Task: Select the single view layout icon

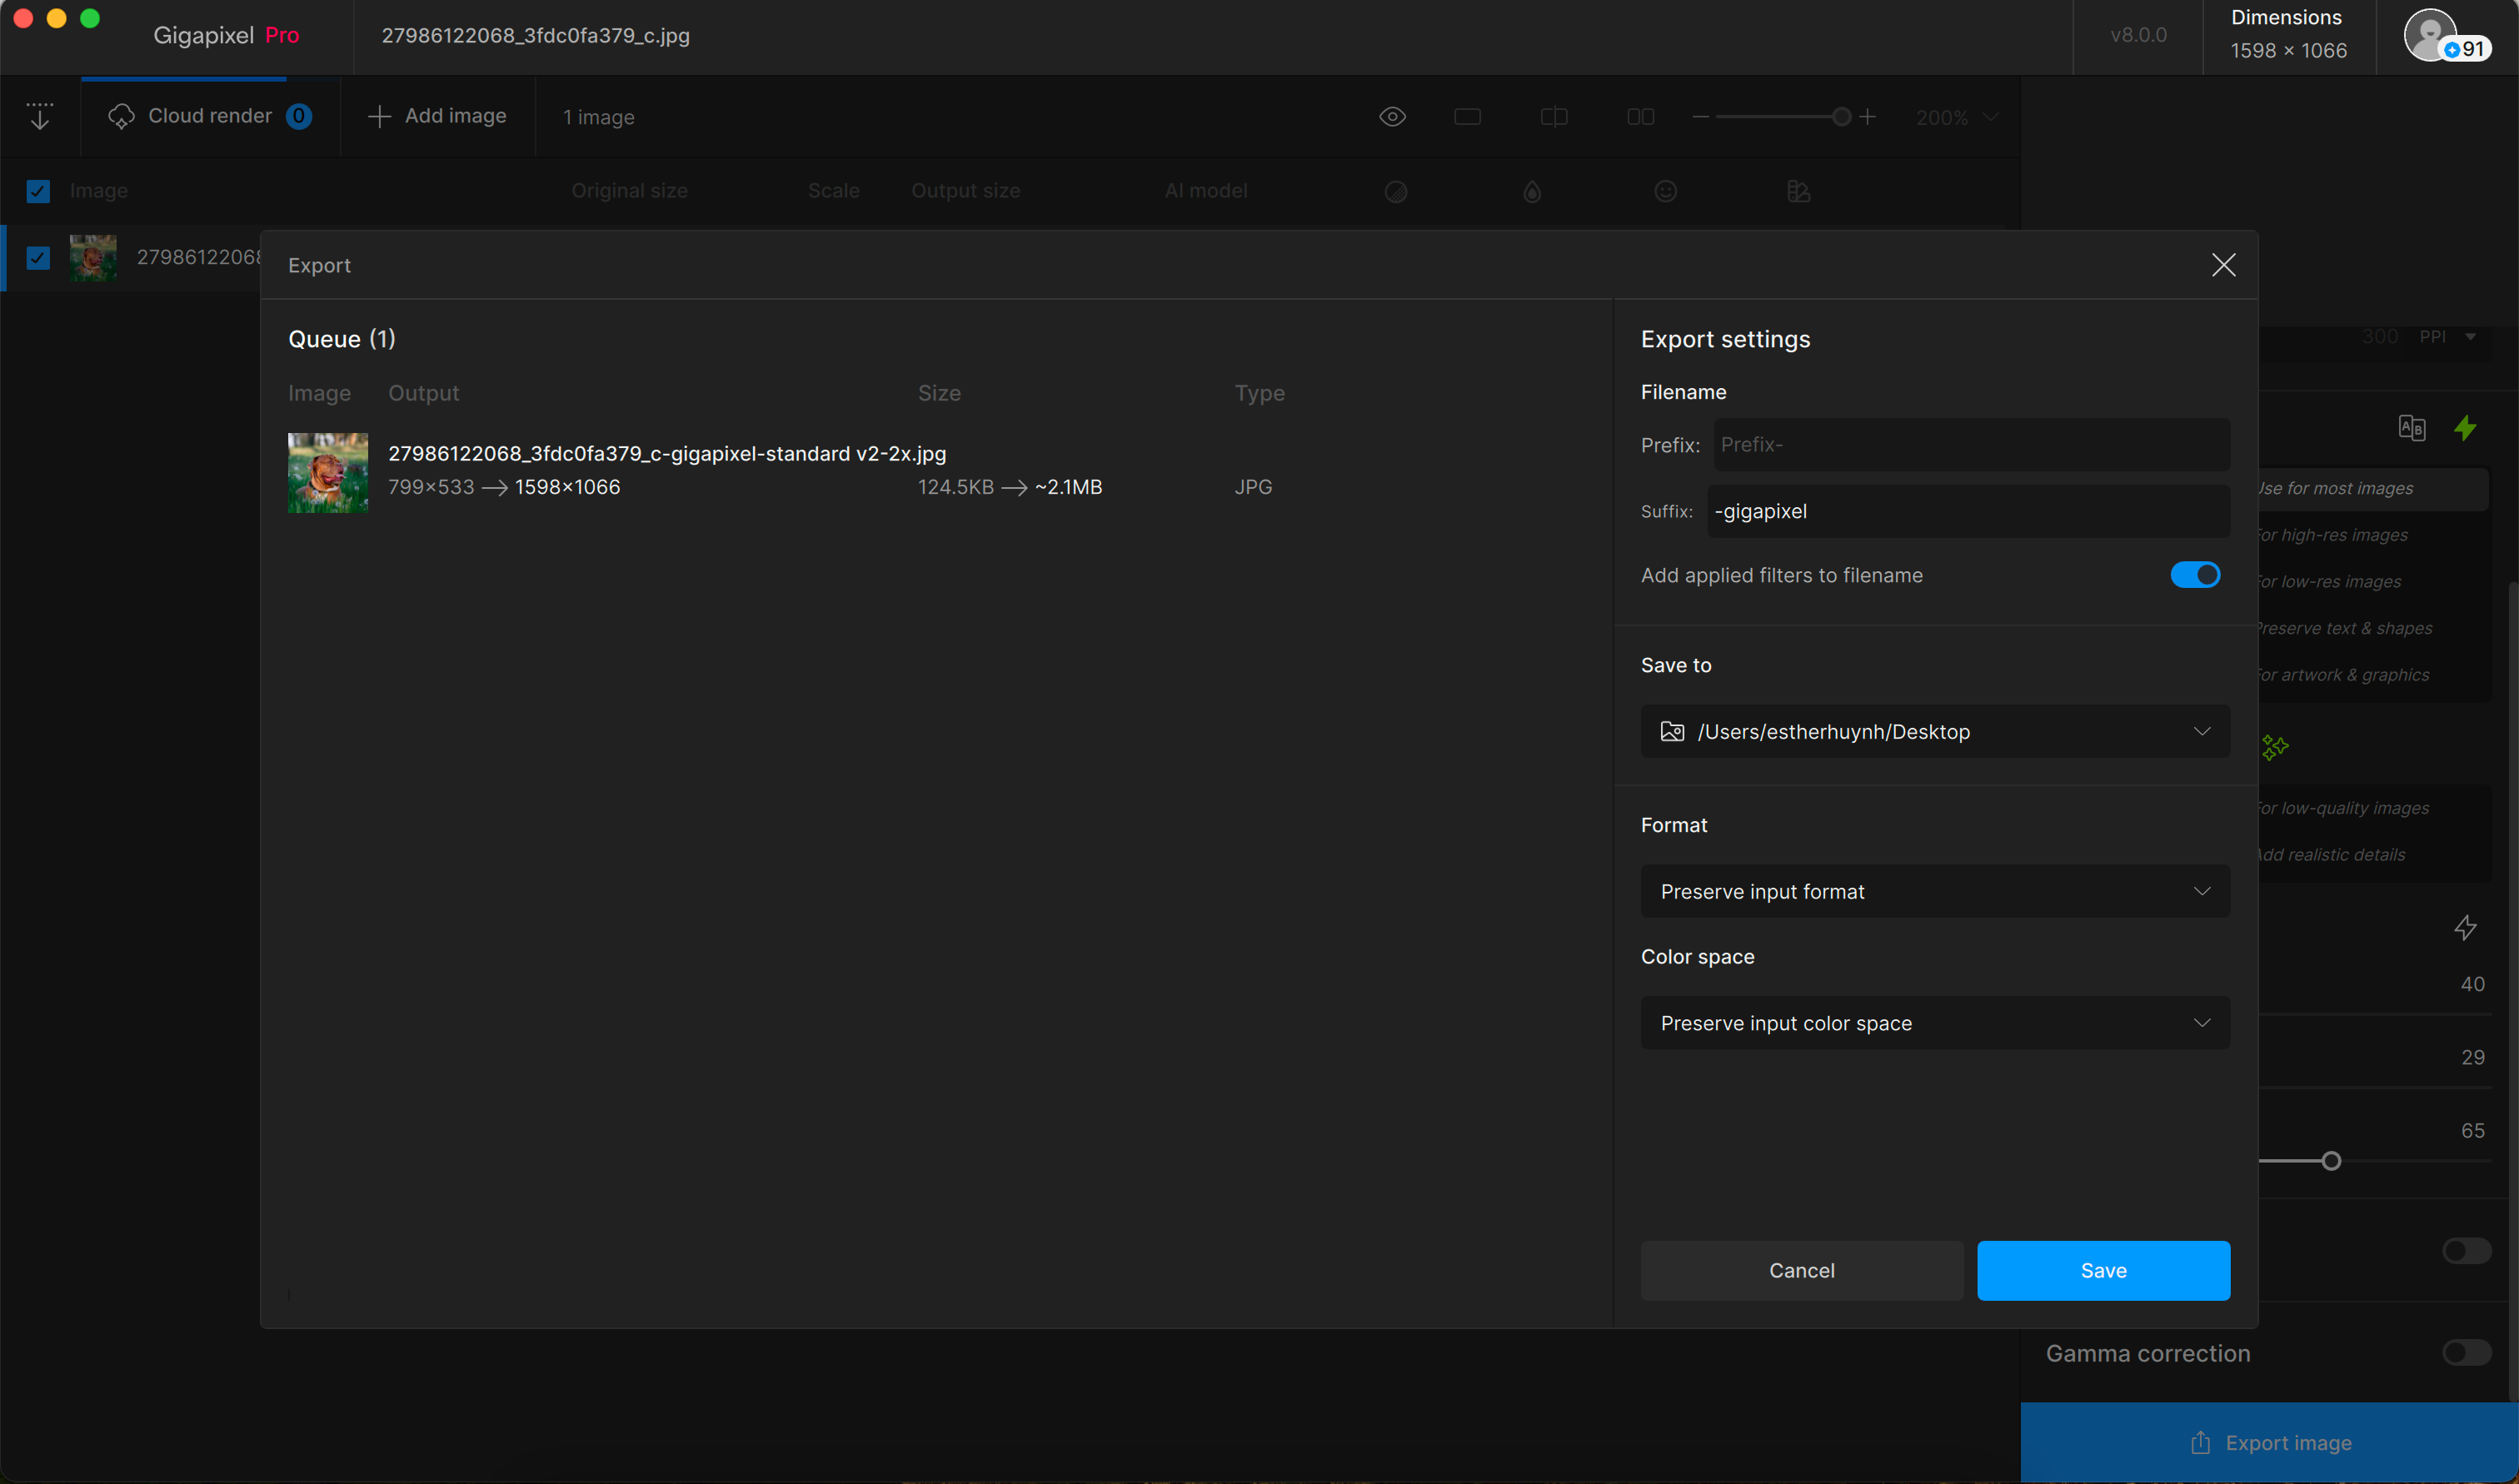Action: coord(1467,117)
